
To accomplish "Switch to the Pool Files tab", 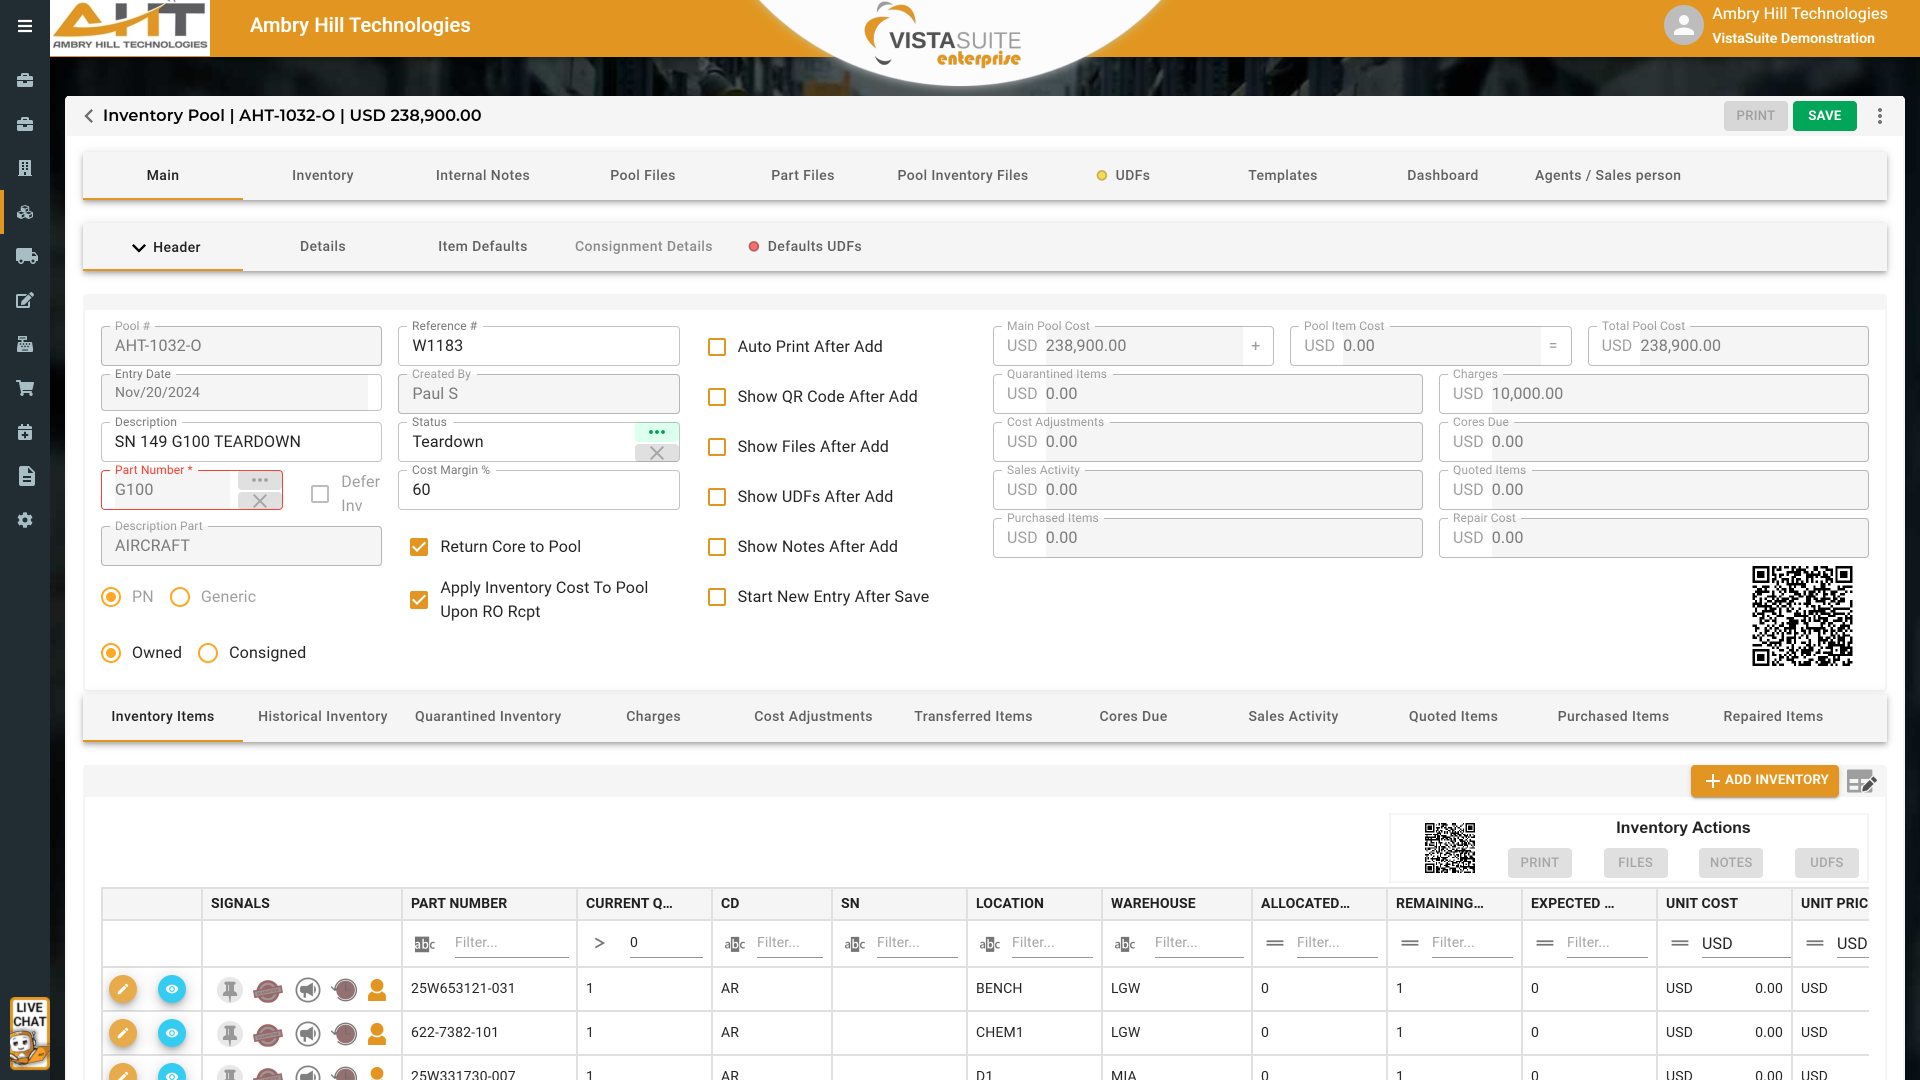I will coord(642,175).
